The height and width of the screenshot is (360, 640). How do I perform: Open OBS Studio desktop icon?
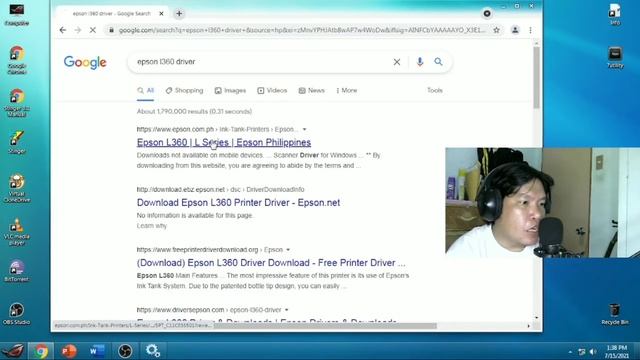click(17, 313)
